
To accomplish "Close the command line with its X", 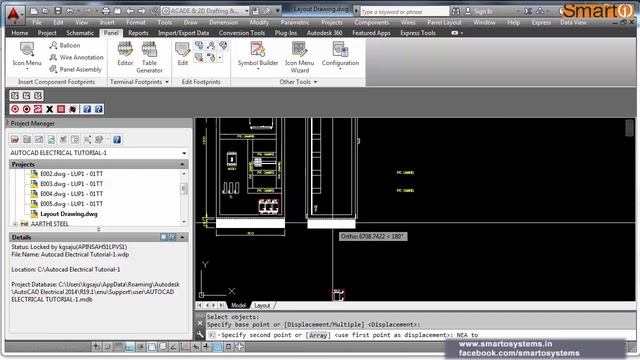I will pos(200,323).
